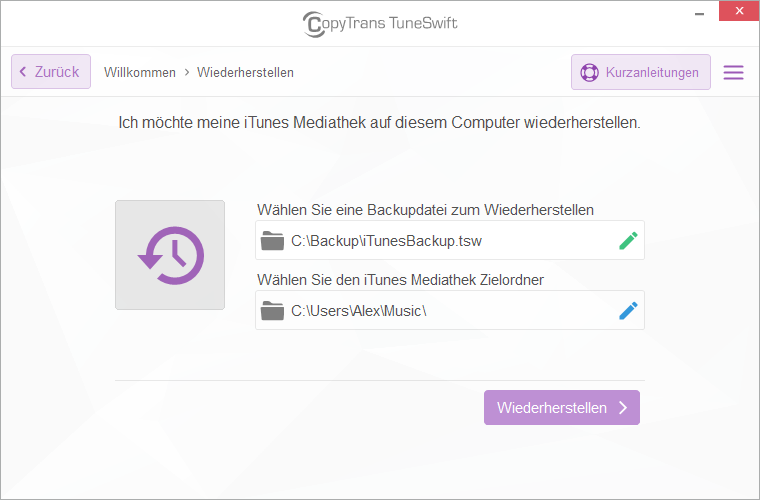Click the CopyTrans TuneSwift logo
Viewport: 760px width, 500px height.
(380, 24)
